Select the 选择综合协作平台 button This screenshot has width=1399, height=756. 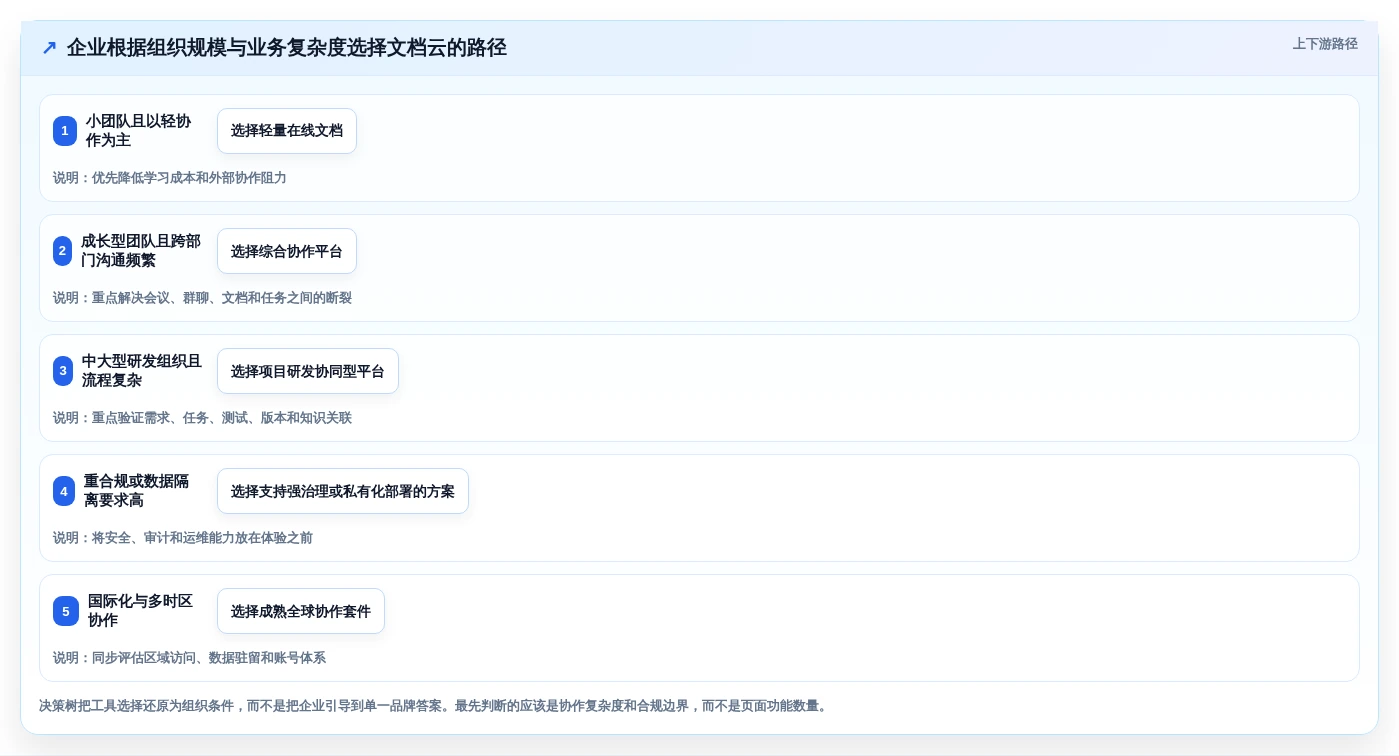(287, 251)
